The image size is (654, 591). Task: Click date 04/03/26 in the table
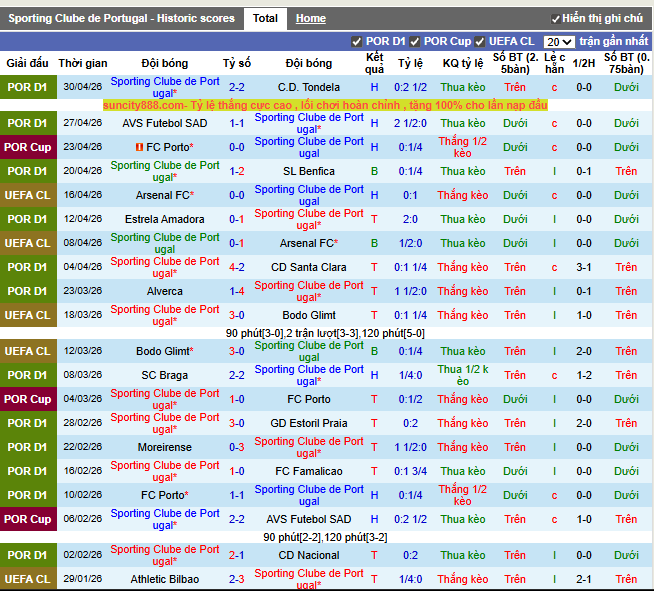pos(83,399)
